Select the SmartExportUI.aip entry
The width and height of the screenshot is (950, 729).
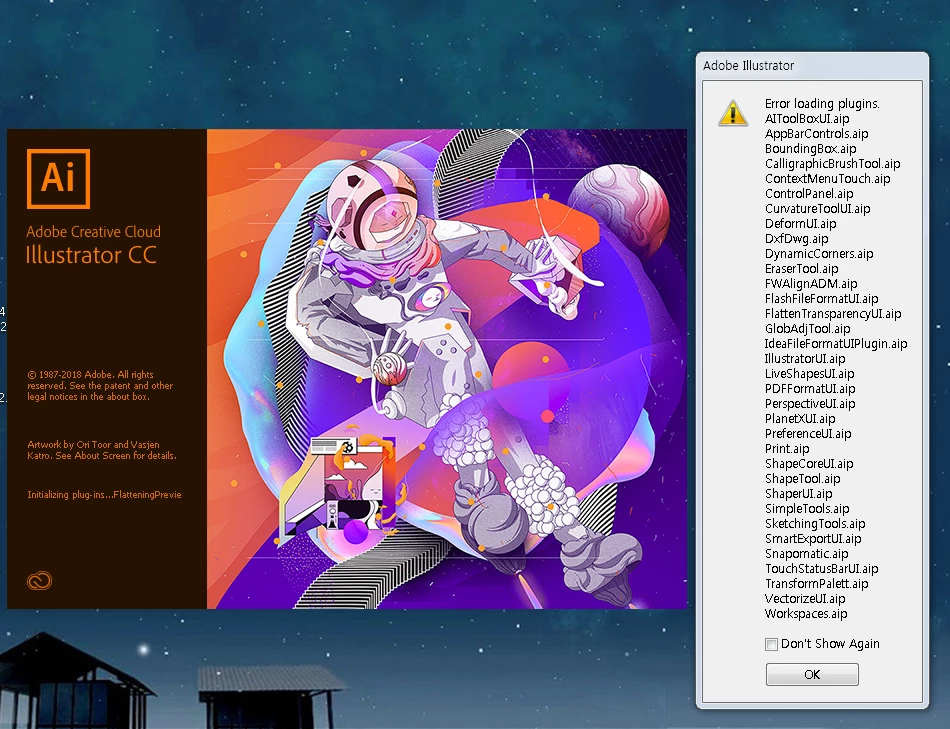(813, 539)
